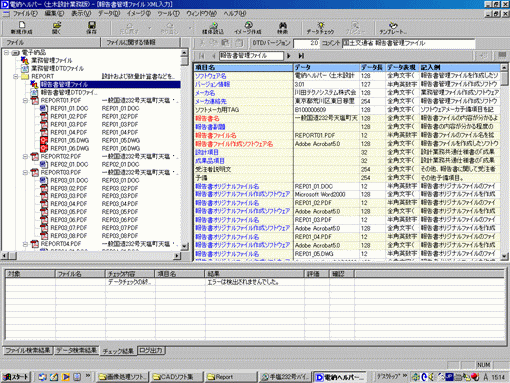Collapse the 電子納品 root node
Image resolution: width=510 pixels, height=383 pixels.
point(6,53)
